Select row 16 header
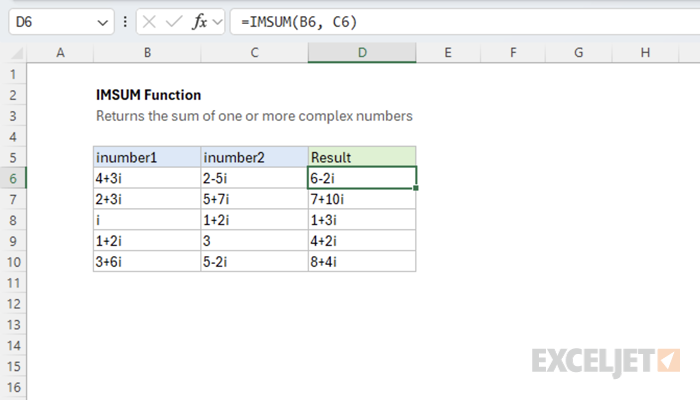700x400 pixels. pyautogui.click(x=13, y=387)
